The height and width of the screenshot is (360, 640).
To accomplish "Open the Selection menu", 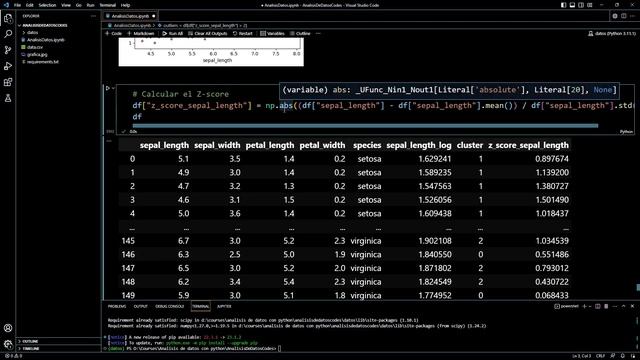I will pyautogui.click(x=47, y=5).
